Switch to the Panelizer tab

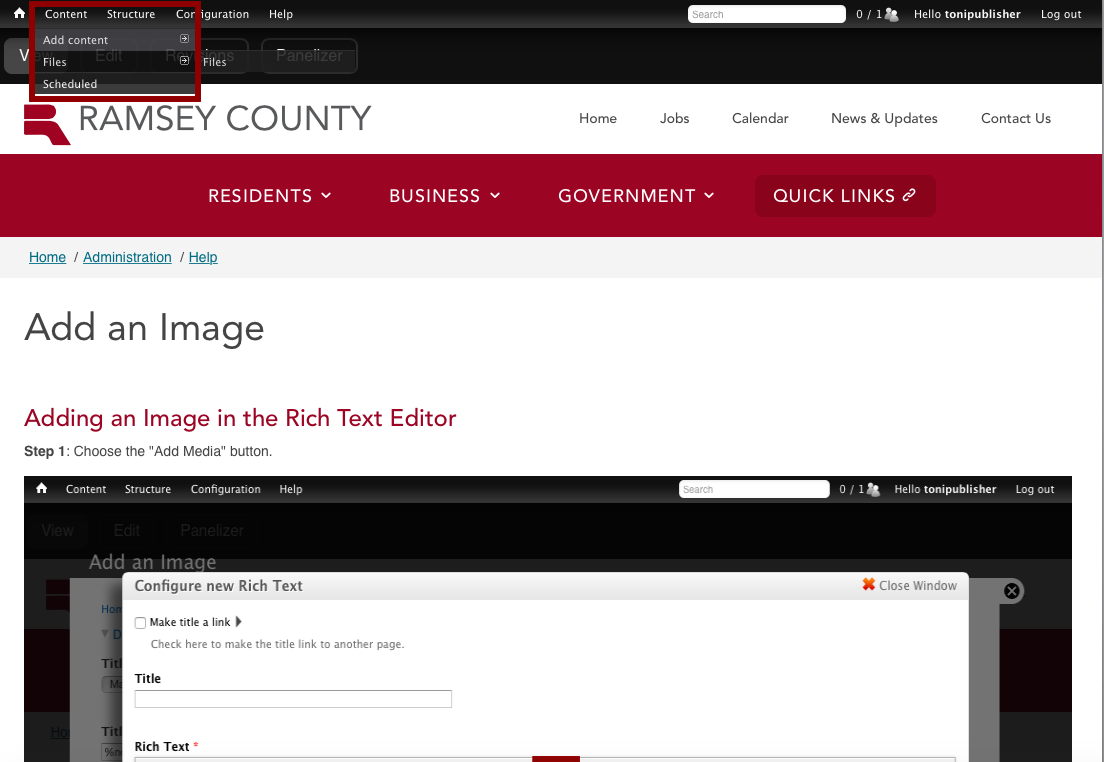pos(309,56)
